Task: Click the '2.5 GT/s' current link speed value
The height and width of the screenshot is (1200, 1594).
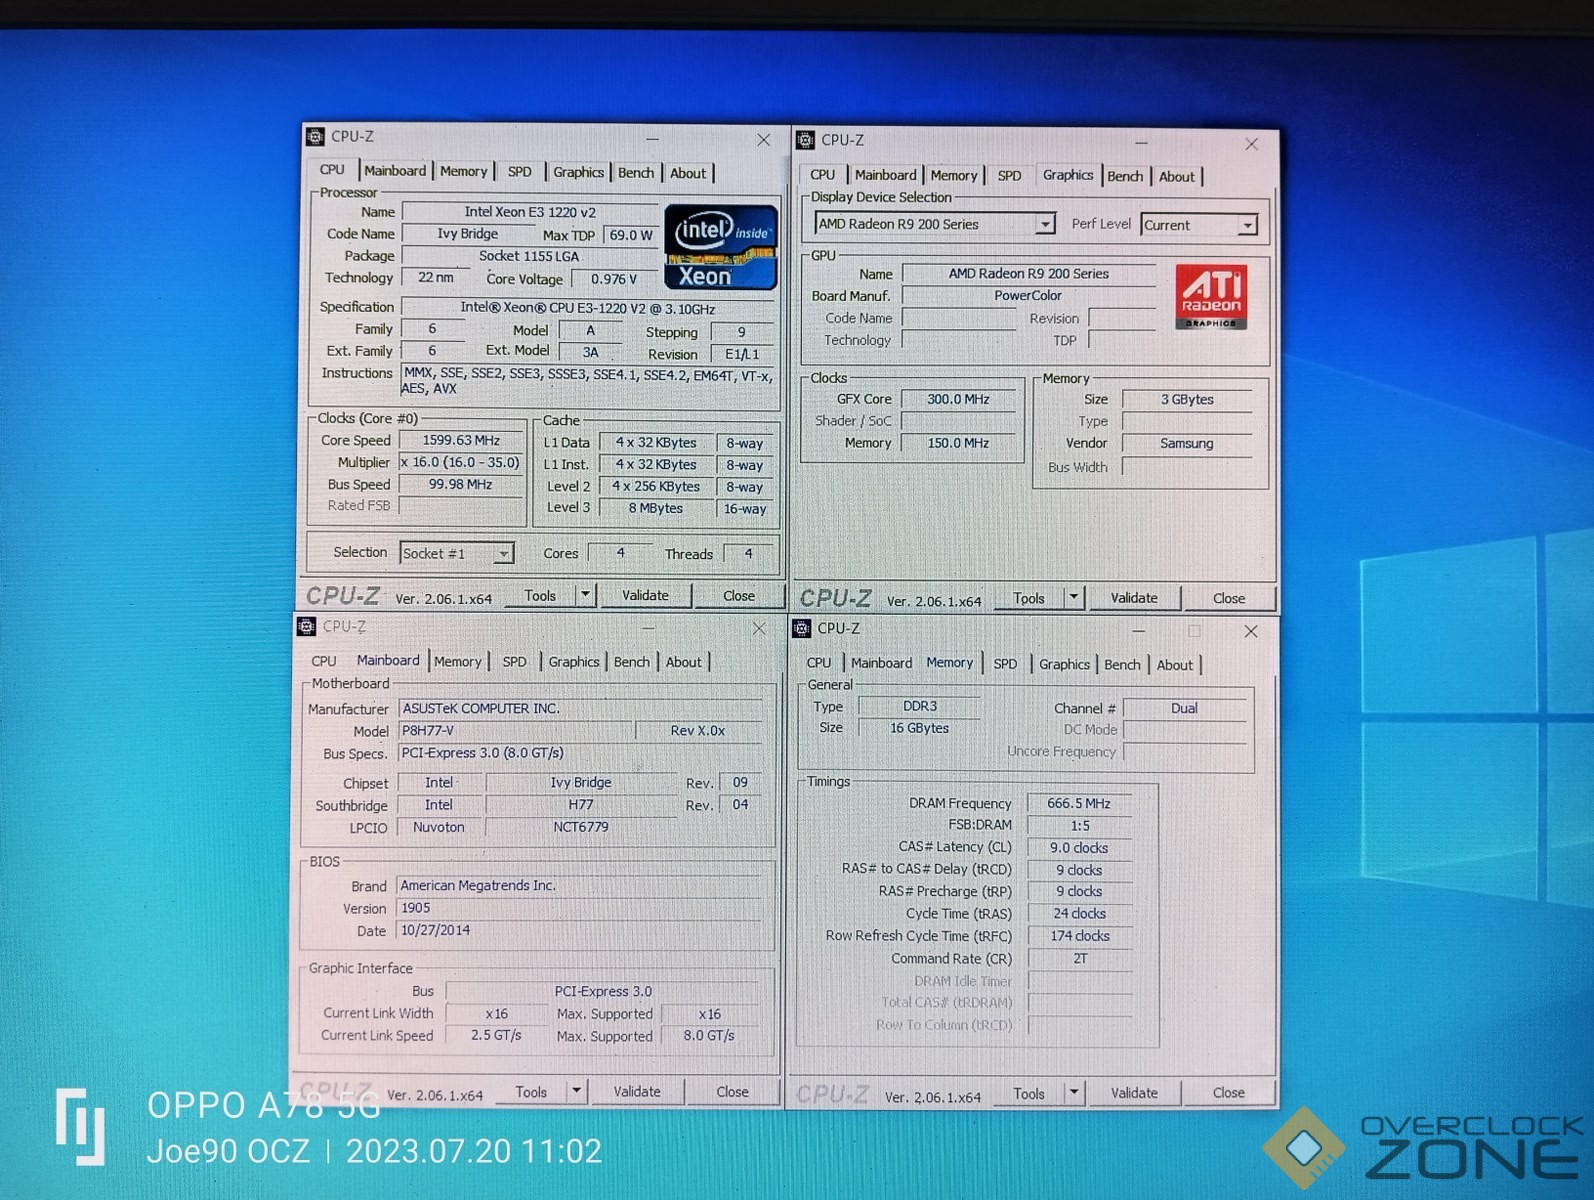Action: pos(496,1035)
